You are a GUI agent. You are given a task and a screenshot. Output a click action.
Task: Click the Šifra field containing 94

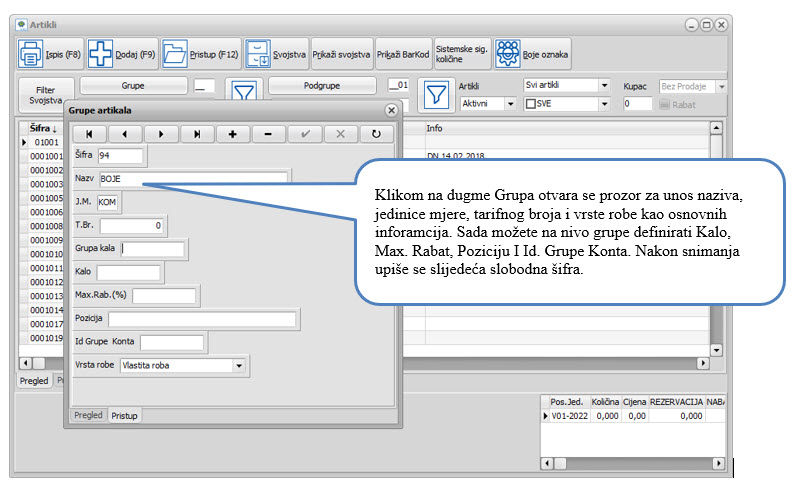(120, 155)
